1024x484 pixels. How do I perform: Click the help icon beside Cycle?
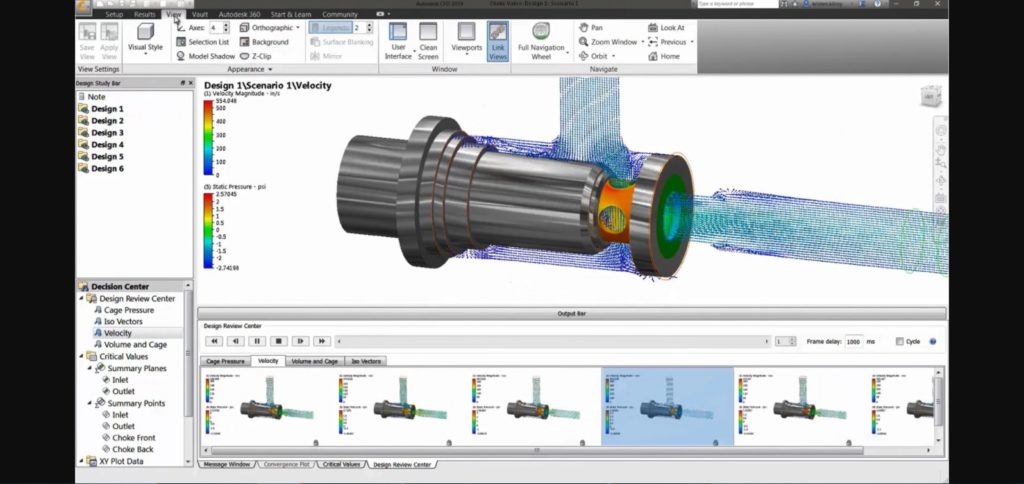[x=933, y=341]
